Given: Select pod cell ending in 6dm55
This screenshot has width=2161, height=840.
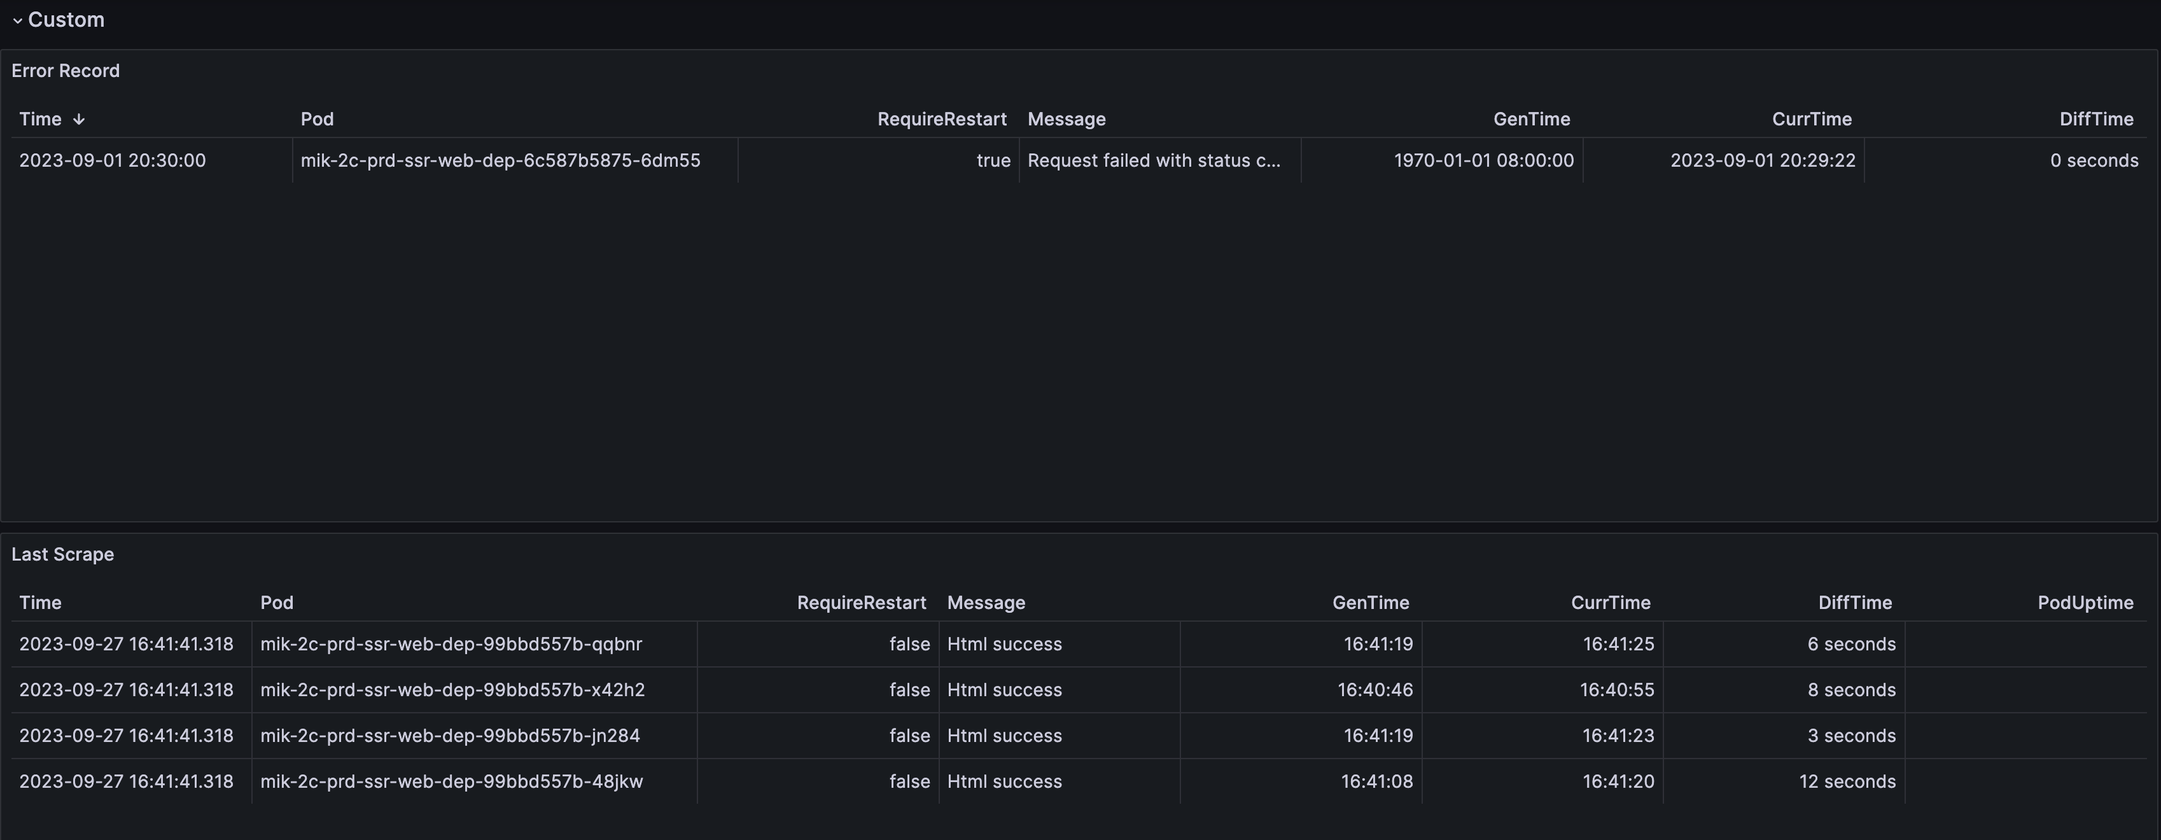Looking at the screenshot, I should (500, 161).
